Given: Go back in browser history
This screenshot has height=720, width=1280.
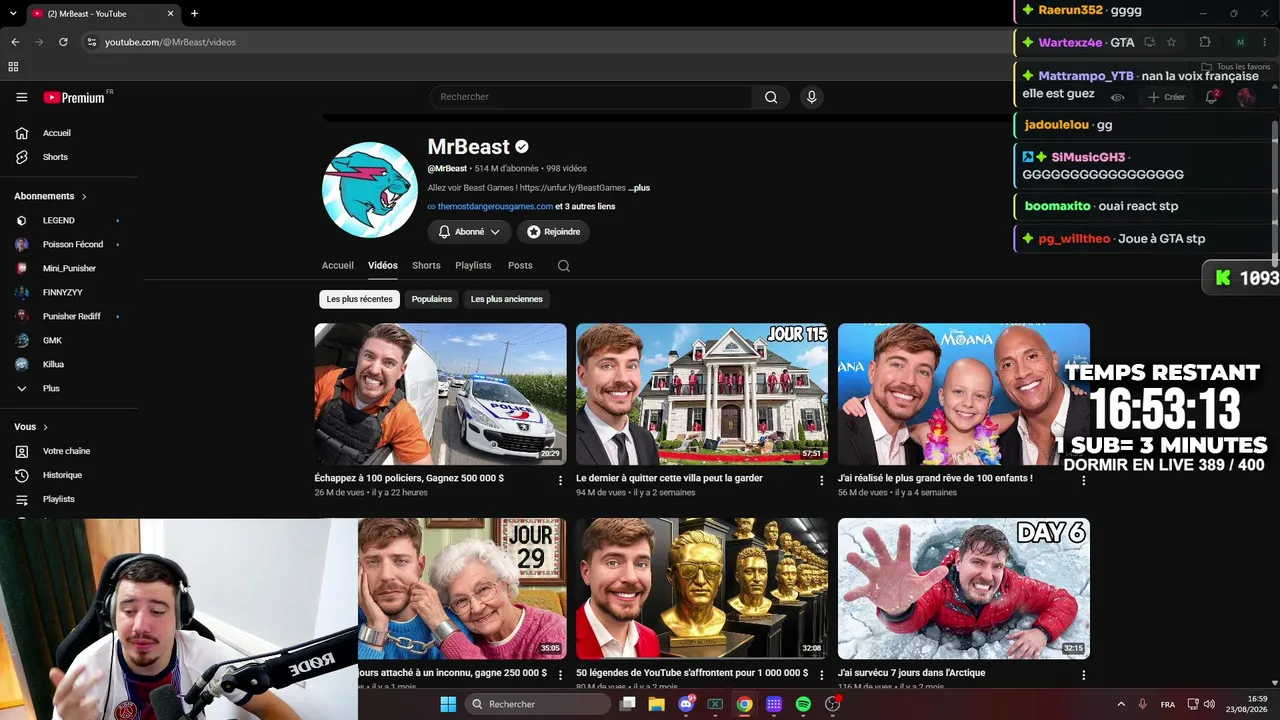Looking at the screenshot, I should (x=15, y=42).
